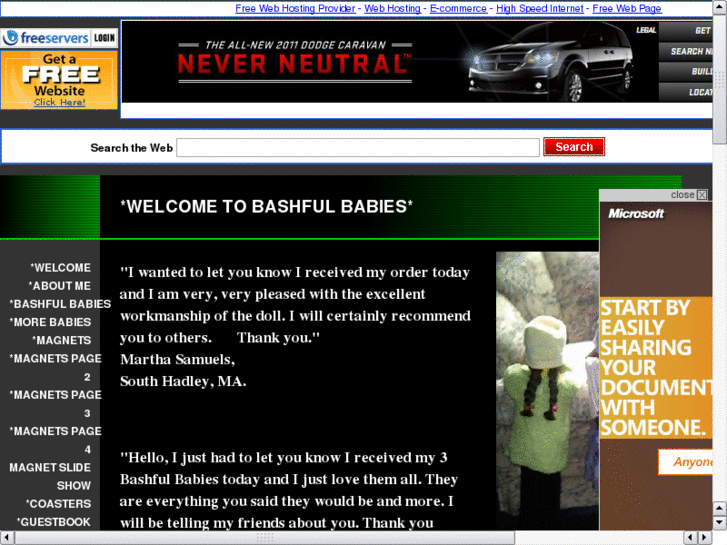This screenshot has height=545, width=727.
Task: Open the *GUESTBOOK menu item
Action: pos(54,522)
